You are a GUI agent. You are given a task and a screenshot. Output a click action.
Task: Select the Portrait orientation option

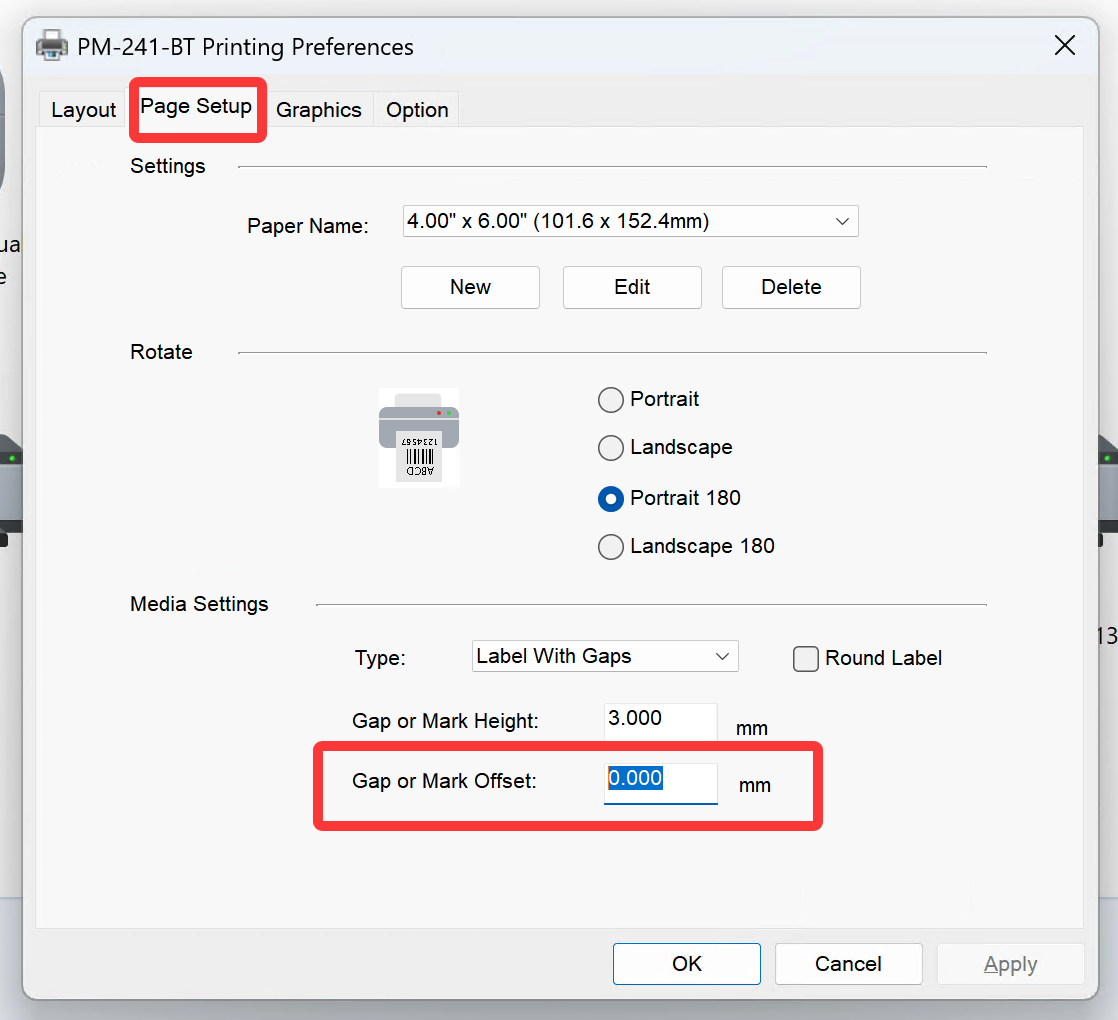pyautogui.click(x=611, y=400)
